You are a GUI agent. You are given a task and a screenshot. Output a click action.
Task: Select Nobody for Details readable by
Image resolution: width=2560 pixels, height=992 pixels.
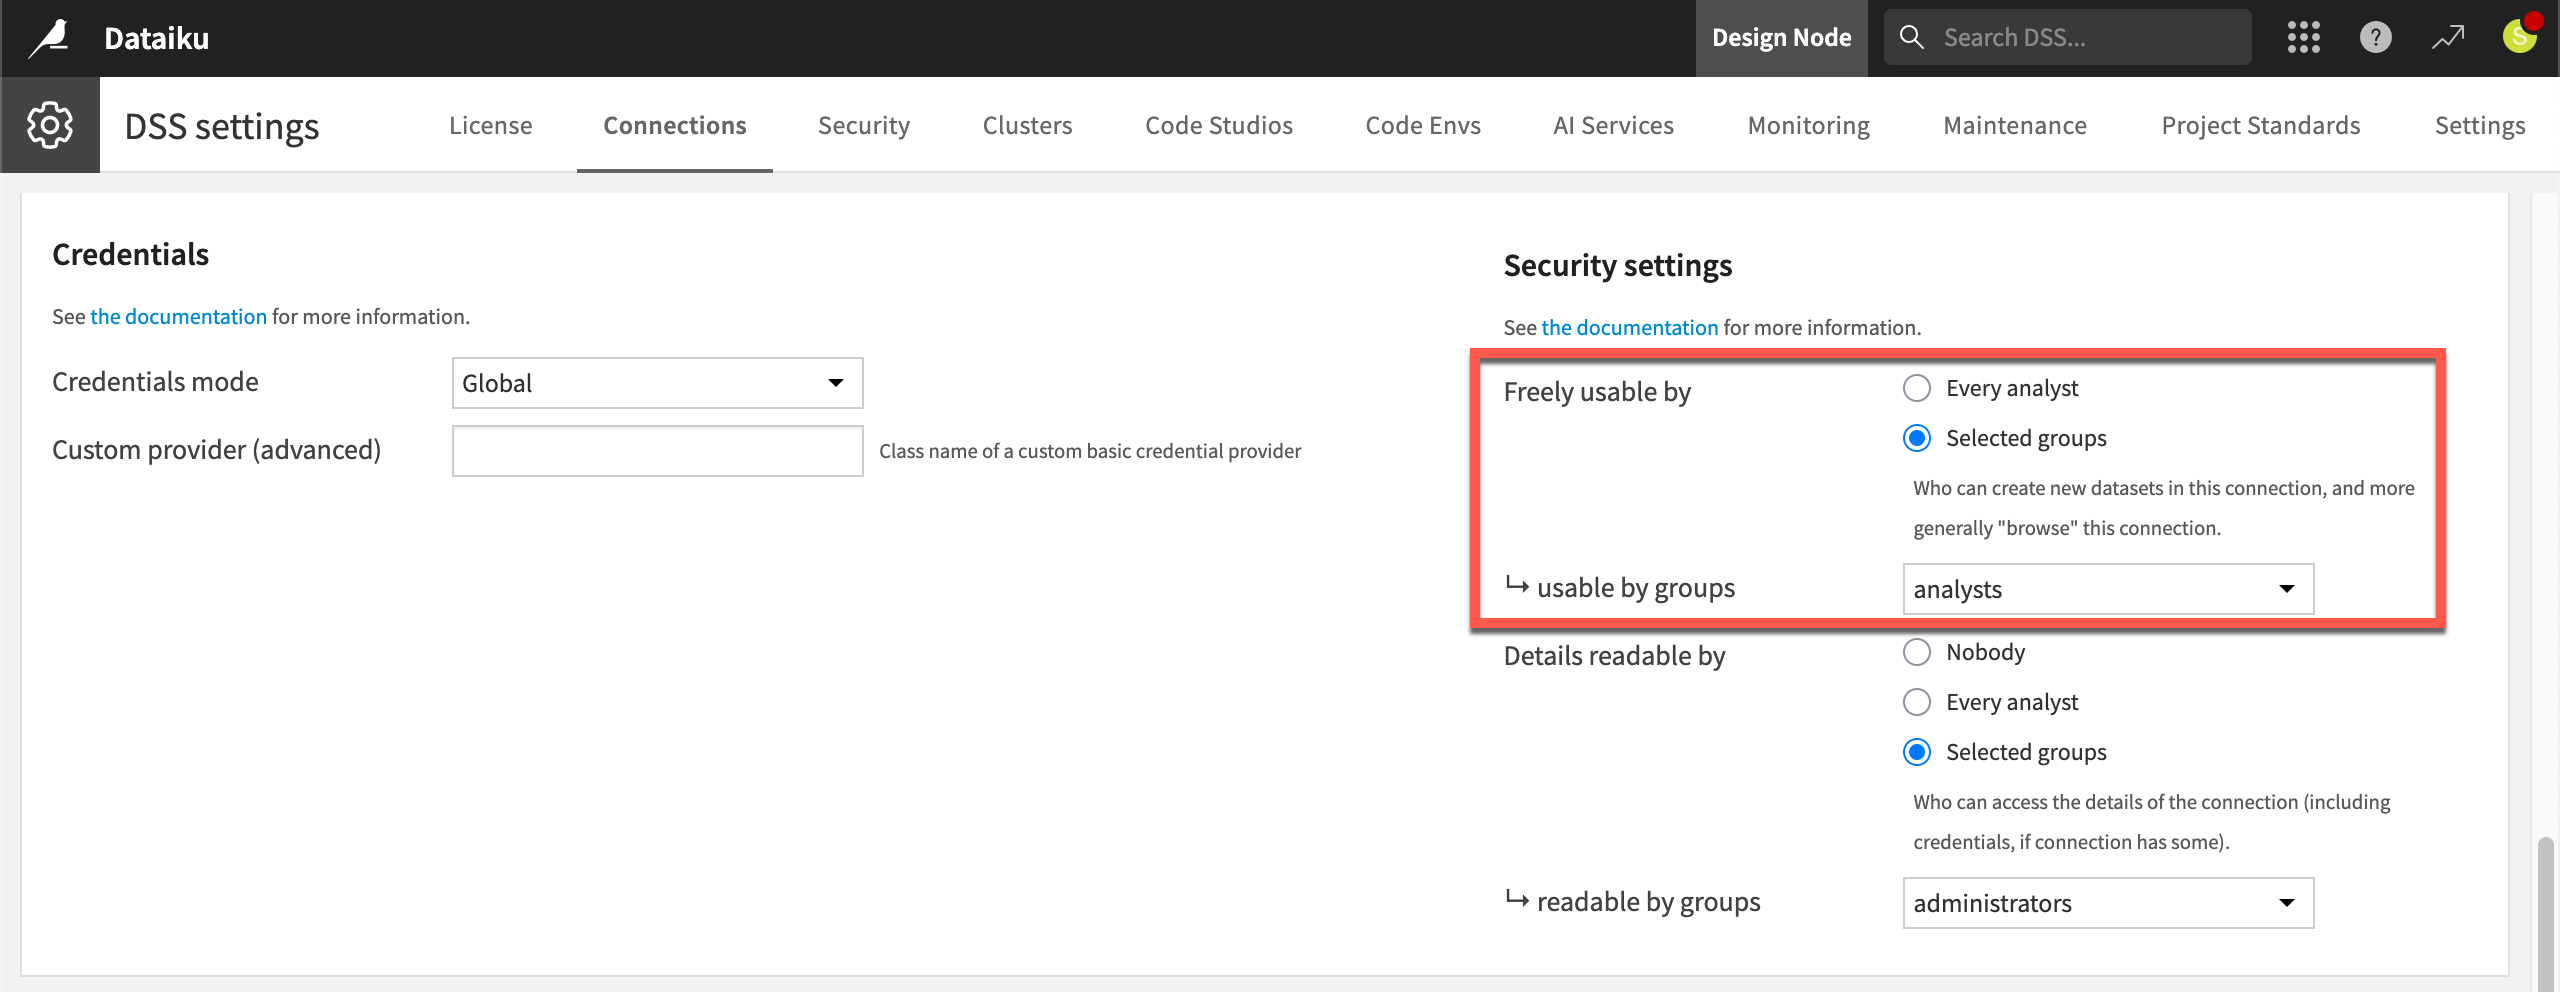[x=1917, y=652]
